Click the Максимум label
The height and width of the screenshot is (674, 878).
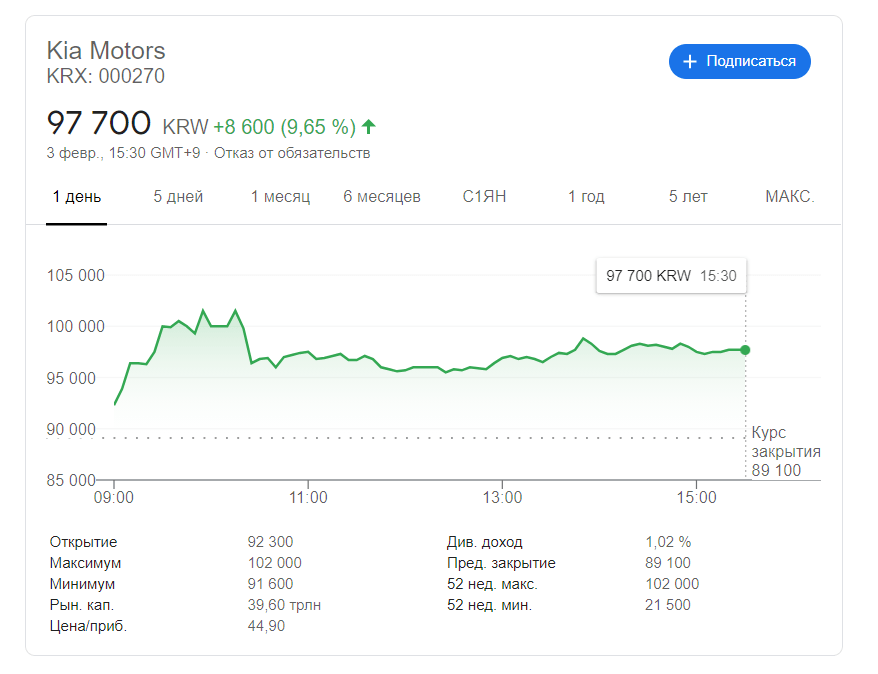pyautogui.click(x=85, y=563)
